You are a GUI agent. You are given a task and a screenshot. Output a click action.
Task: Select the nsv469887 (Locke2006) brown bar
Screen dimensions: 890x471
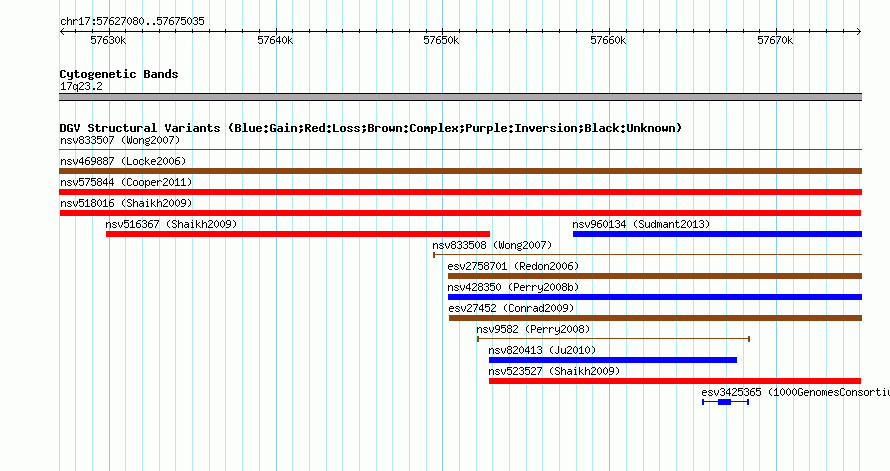click(x=460, y=171)
